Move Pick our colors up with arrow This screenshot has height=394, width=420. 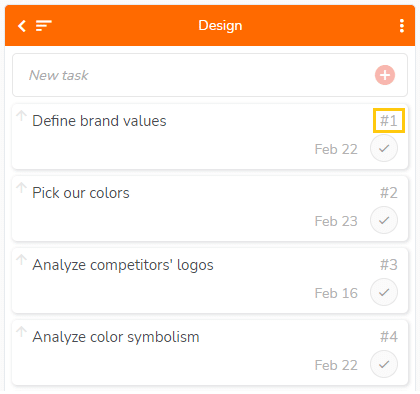(x=21, y=188)
